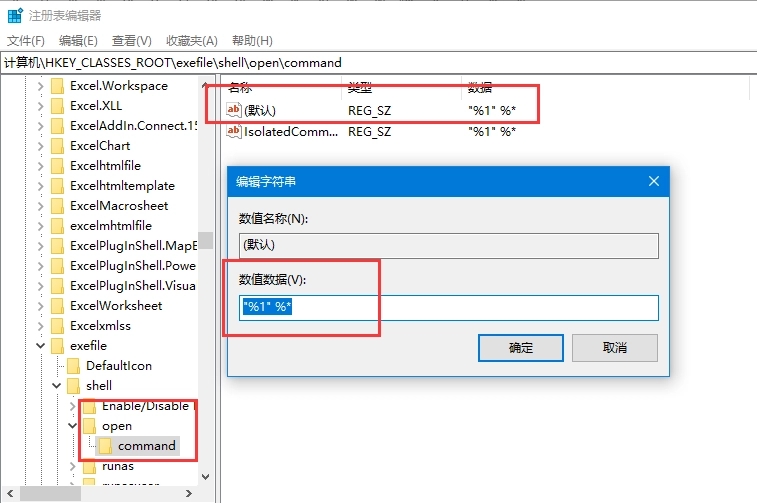Click the Registry Editor app icon in title bar
The height and width of the screenshot is (503, 757).
point(15,15)
